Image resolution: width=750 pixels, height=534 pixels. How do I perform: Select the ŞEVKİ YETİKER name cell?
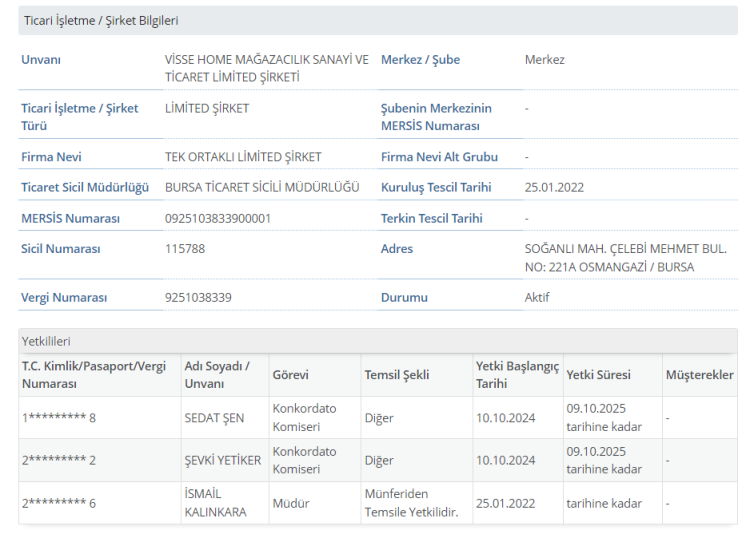222,460
